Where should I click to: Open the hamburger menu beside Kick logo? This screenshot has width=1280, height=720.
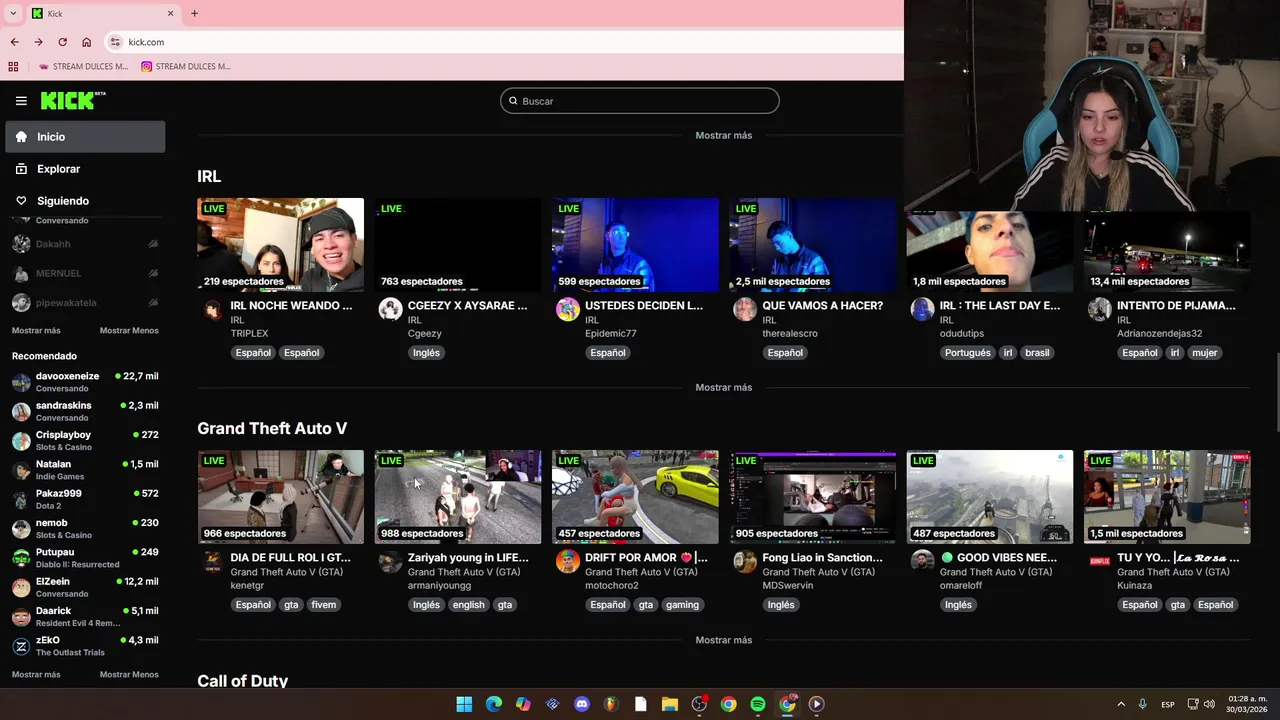(21, 101)
